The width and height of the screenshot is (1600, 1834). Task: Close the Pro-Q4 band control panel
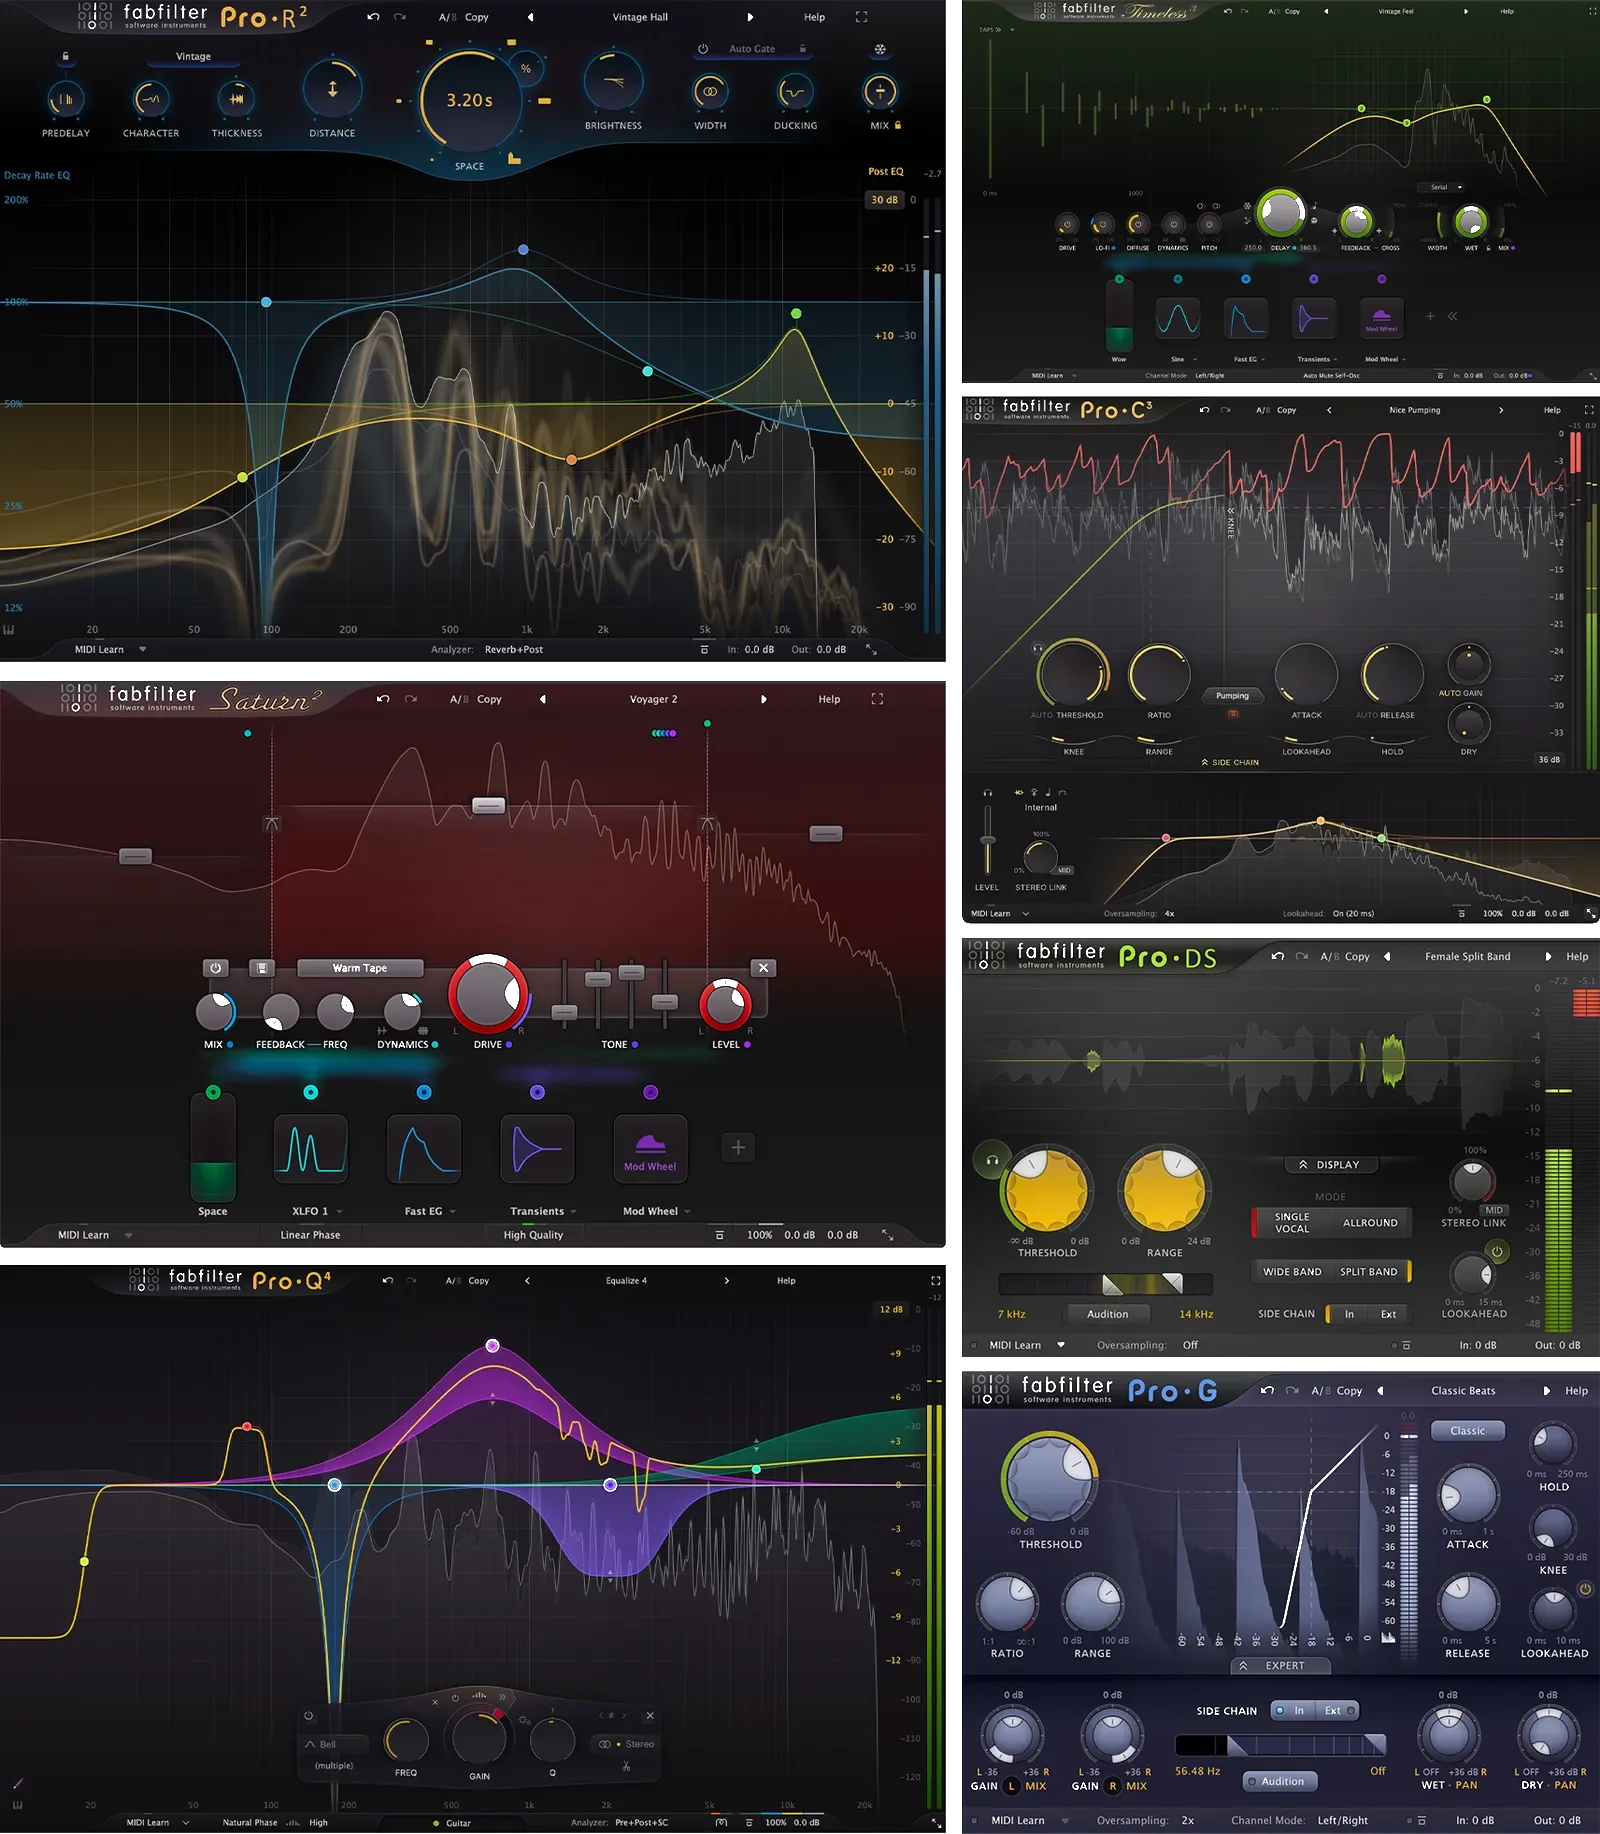[650, 1716]
